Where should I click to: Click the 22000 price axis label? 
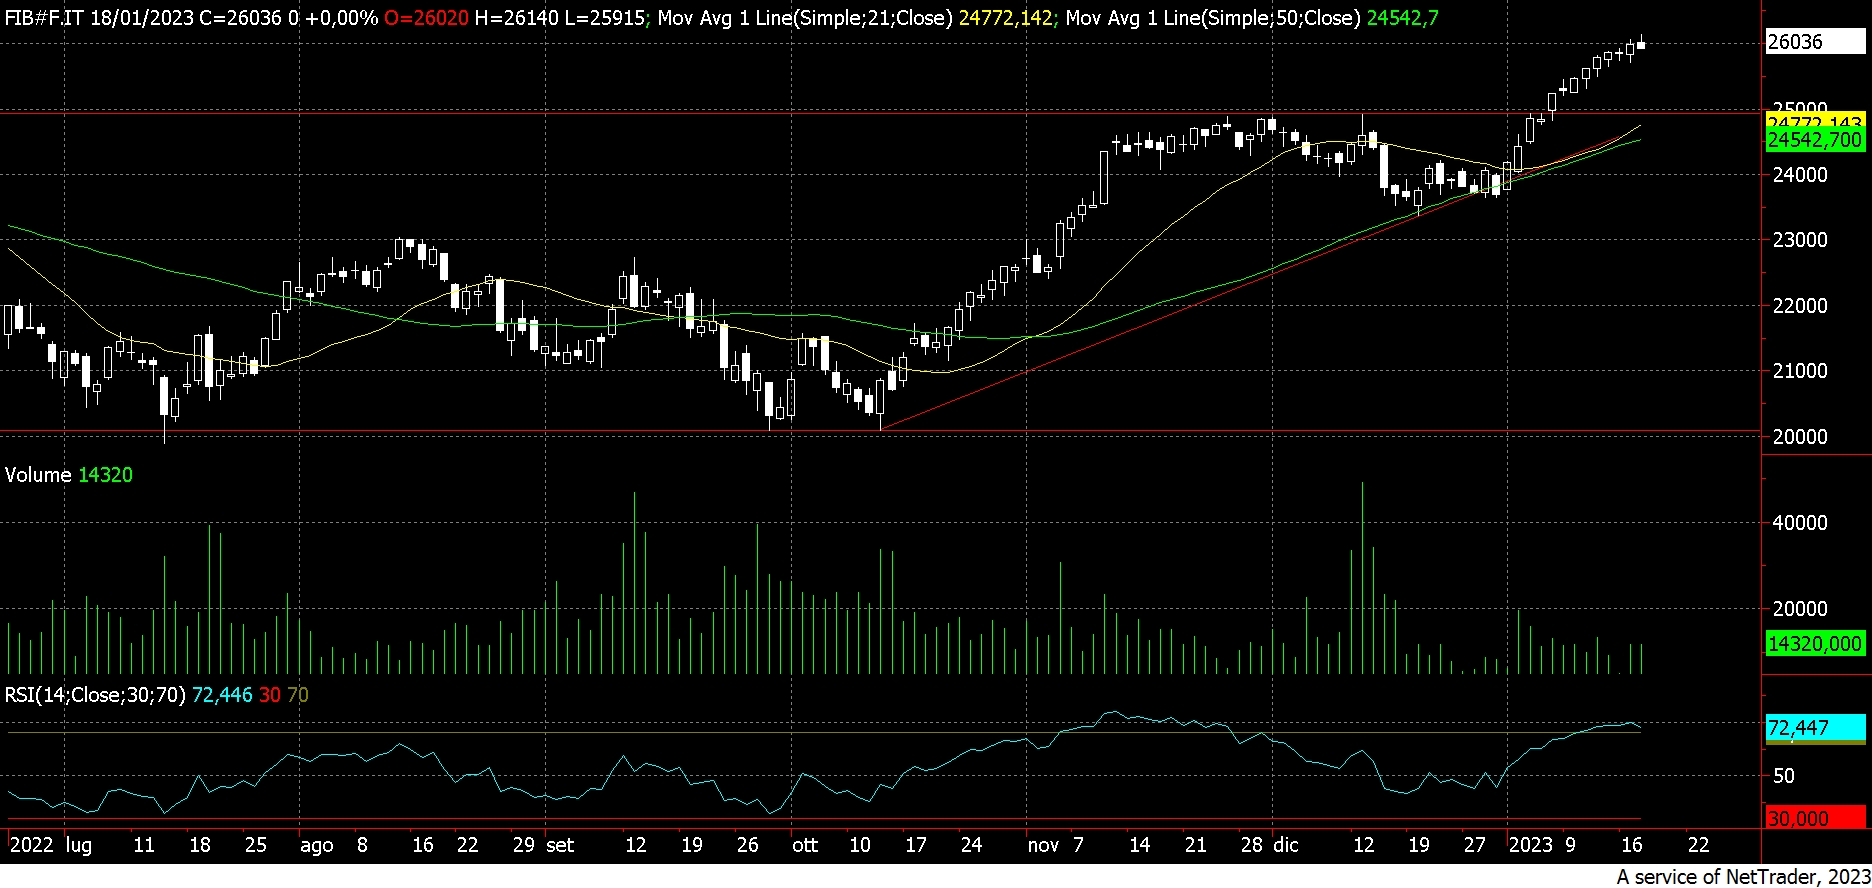[x=1799, y=306]
